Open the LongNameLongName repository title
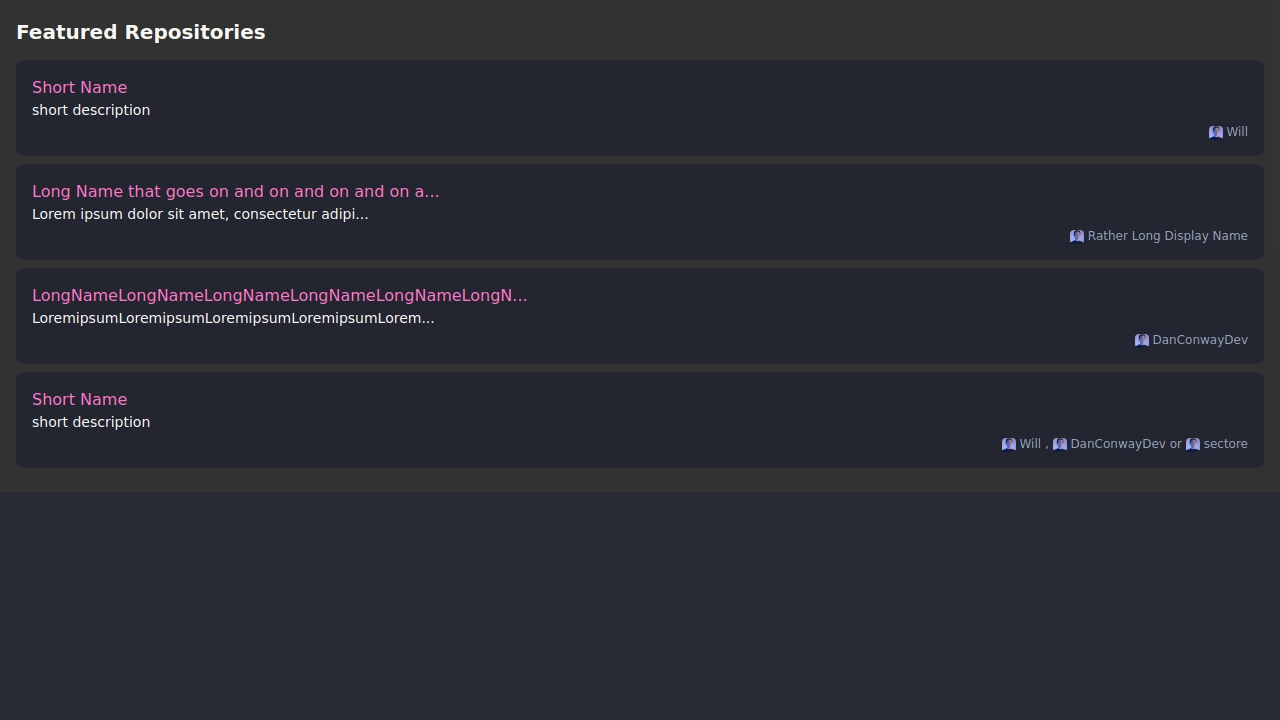 click(279, 296)
